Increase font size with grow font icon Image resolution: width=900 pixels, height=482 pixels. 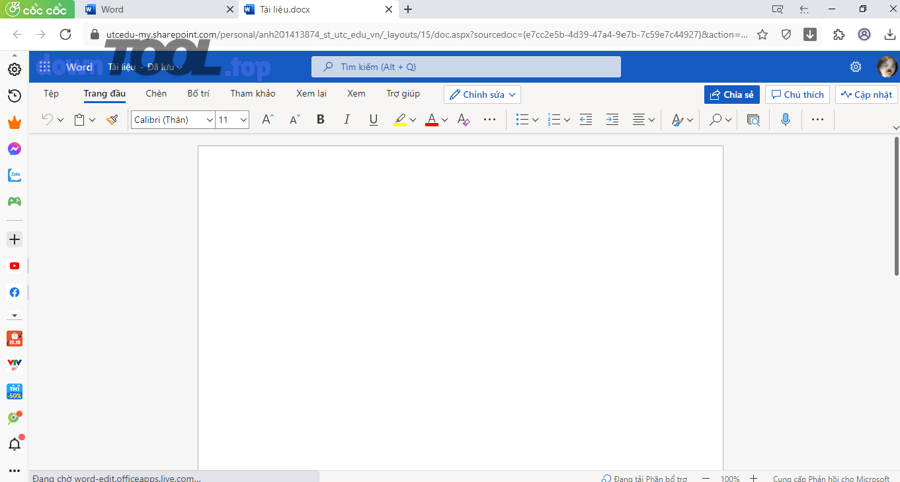pos(267,120)
